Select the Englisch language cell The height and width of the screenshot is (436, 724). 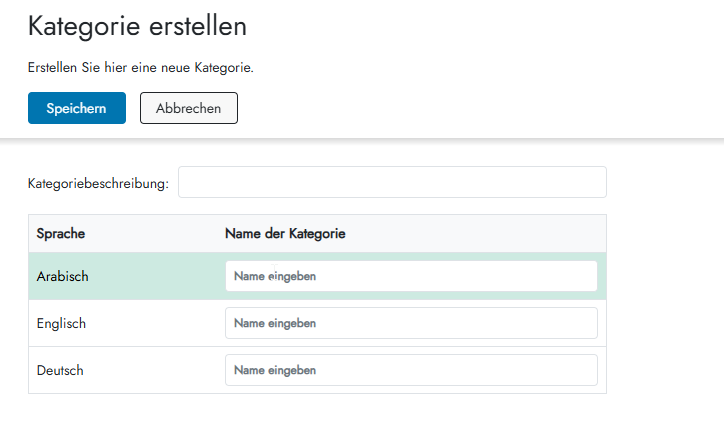point(61,323)
